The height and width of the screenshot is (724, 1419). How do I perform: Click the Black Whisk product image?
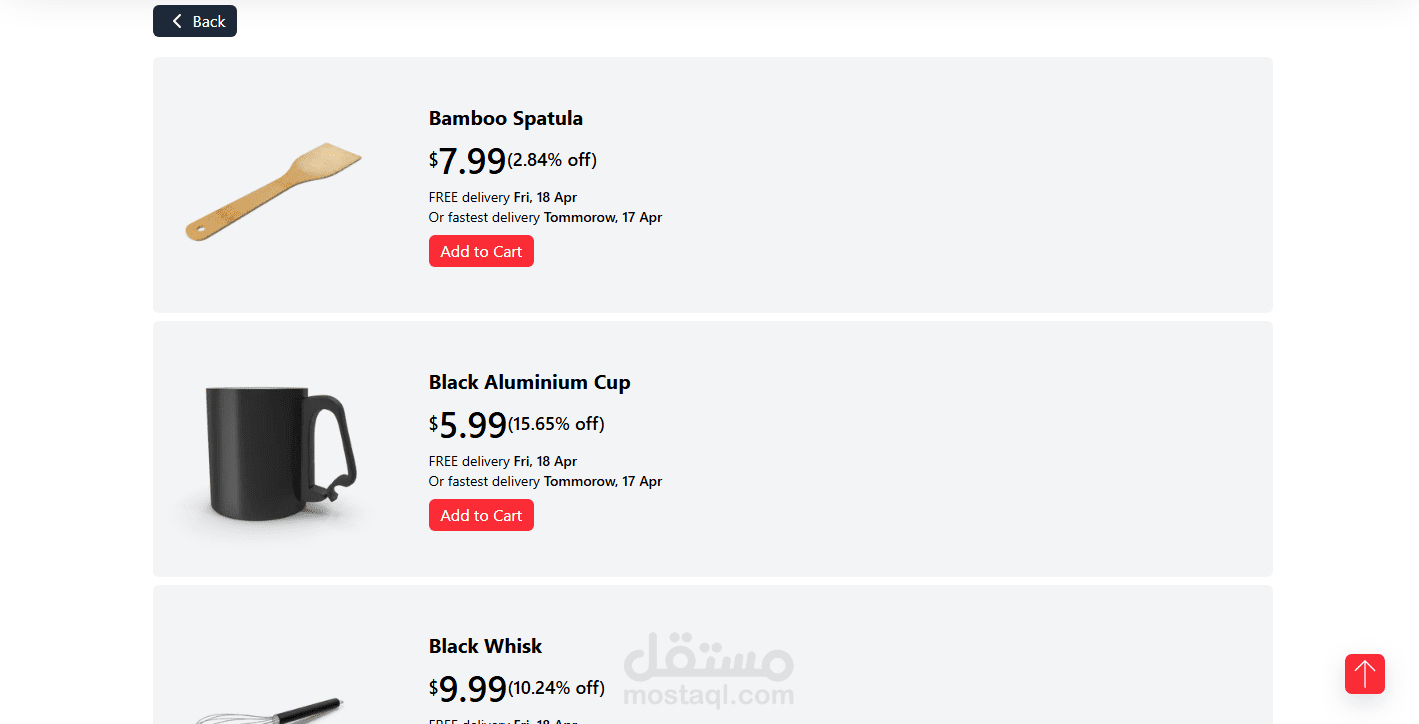pyautogui.click(x=270, y=709)
